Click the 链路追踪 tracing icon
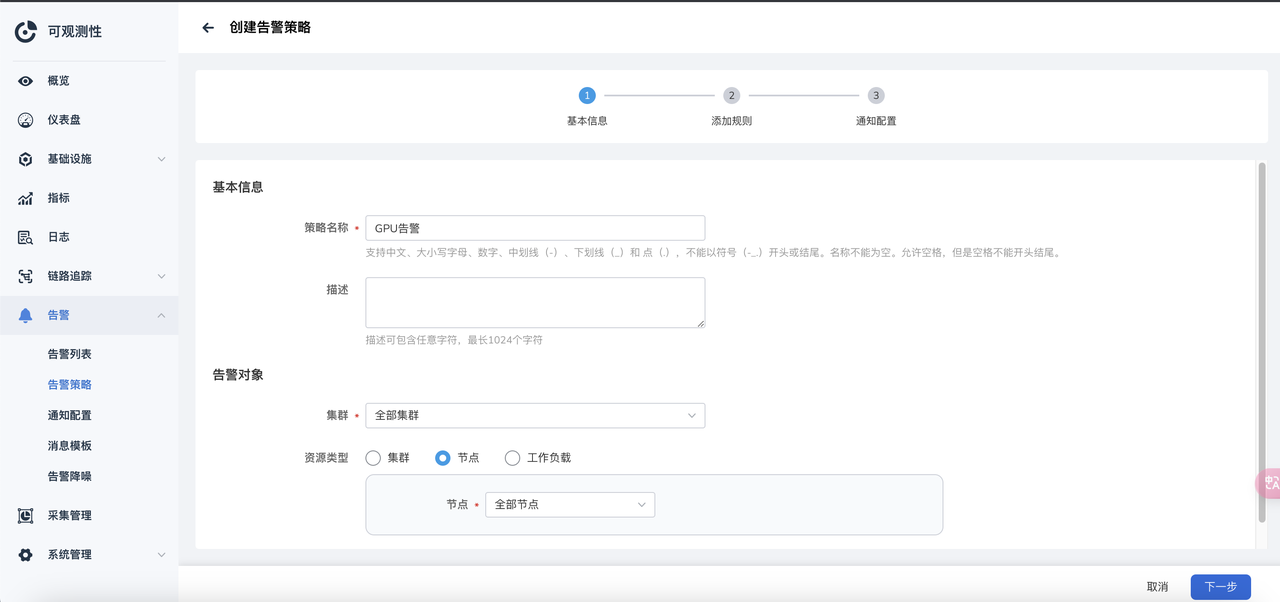This screenshot has height=602, width=1280. click(x=27, y=276)
